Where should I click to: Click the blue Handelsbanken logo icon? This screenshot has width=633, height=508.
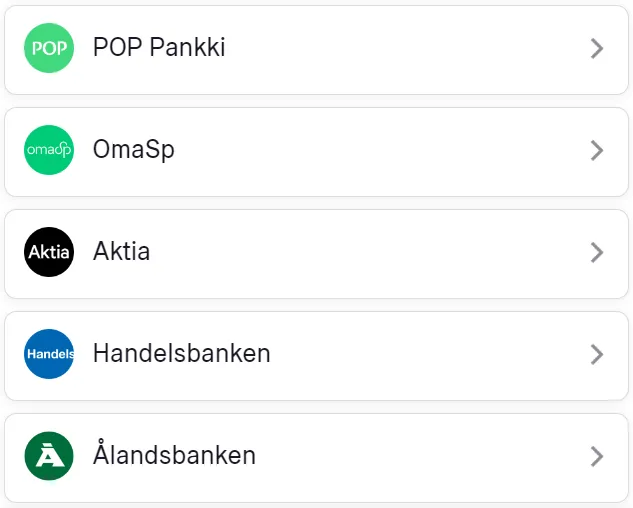click(49, 354)
